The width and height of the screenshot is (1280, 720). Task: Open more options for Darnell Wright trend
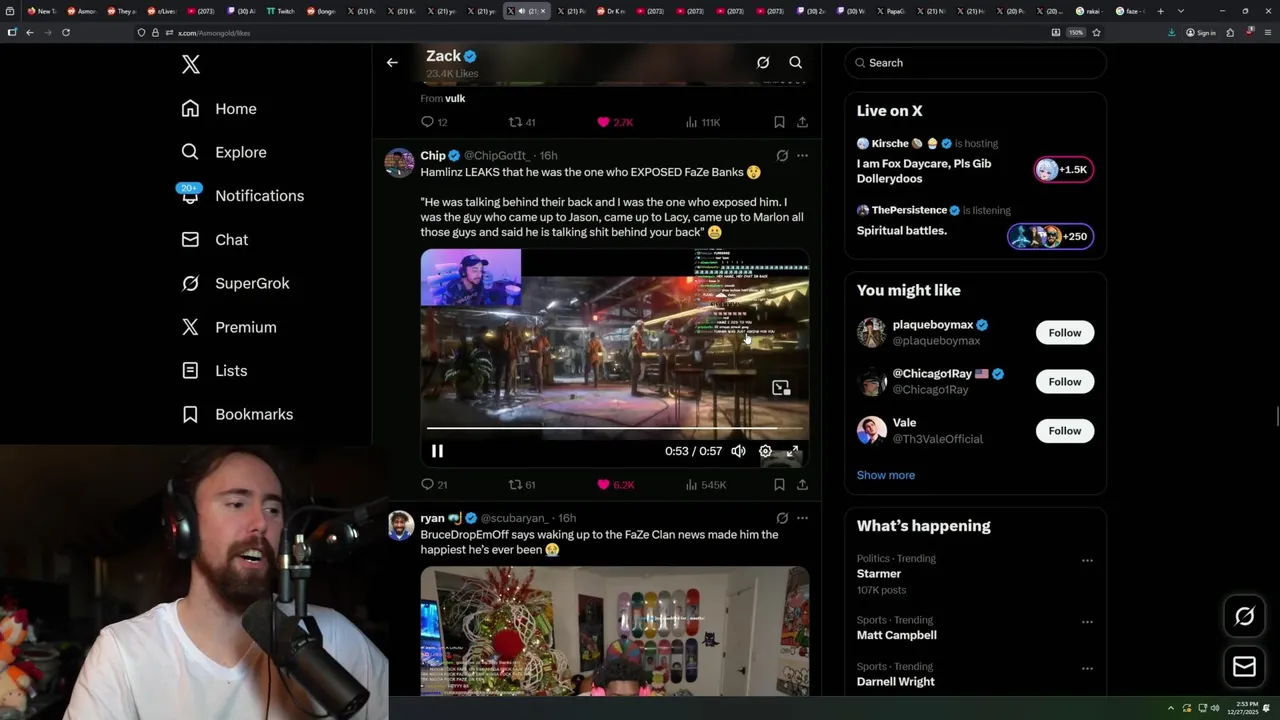point(1087,668)
